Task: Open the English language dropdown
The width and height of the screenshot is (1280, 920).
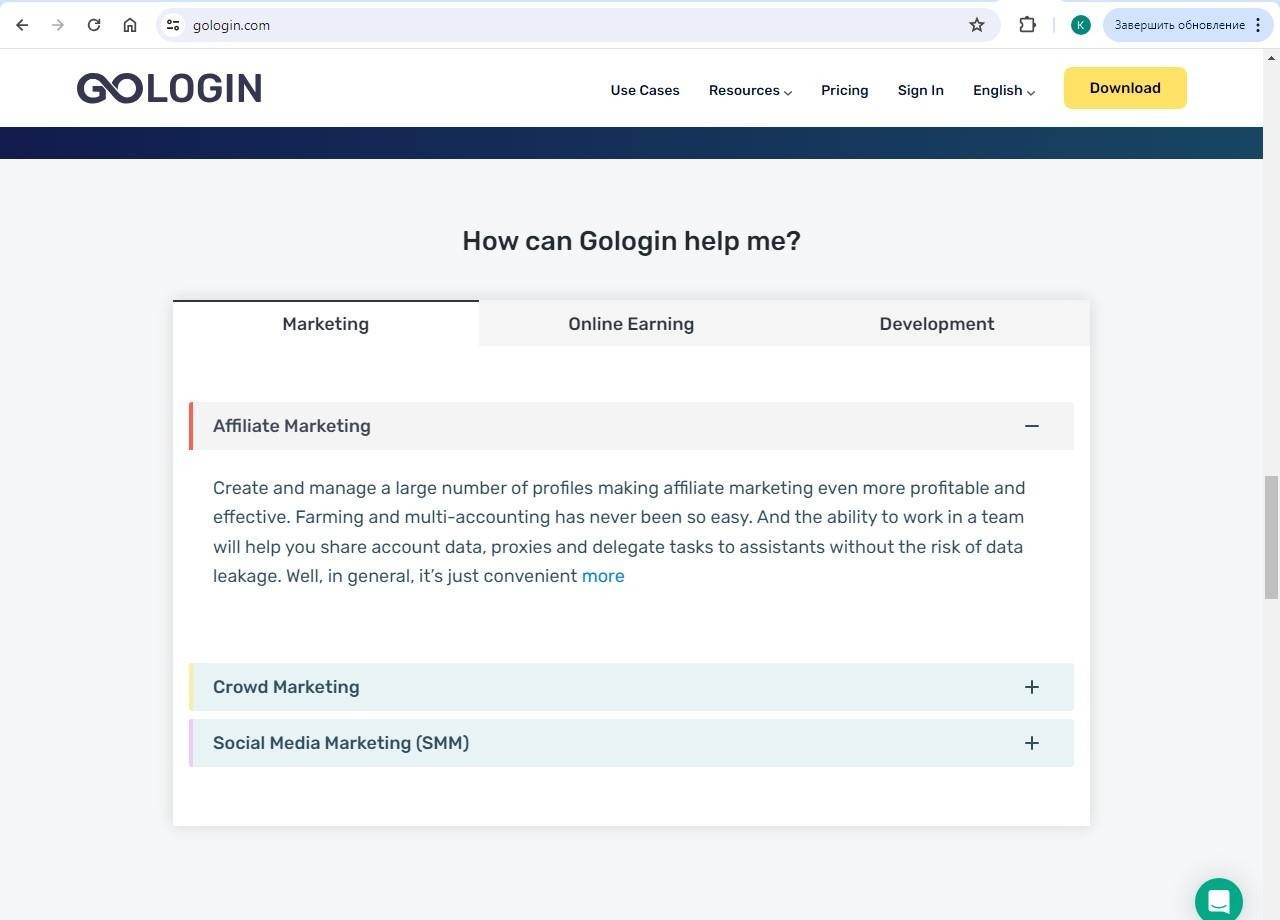Action: pyautogui.click(x=1004, y=90)
